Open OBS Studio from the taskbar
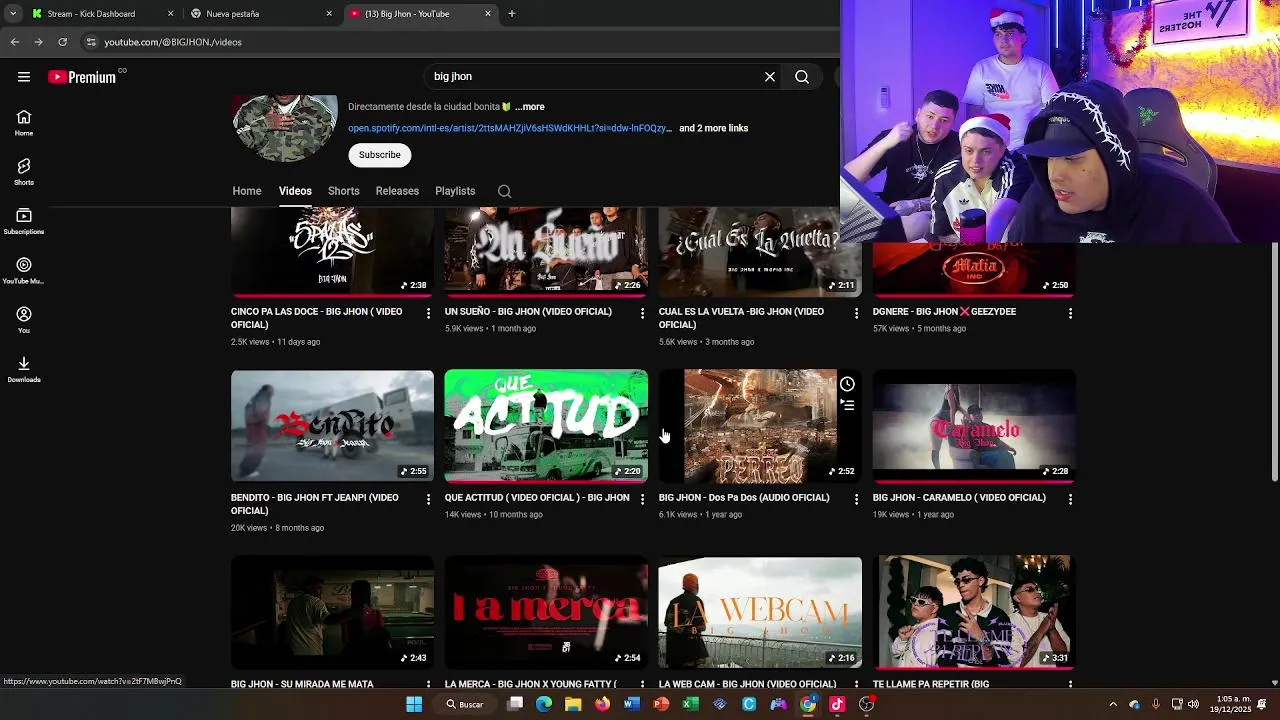The image size is (1280, 720). 867,704
